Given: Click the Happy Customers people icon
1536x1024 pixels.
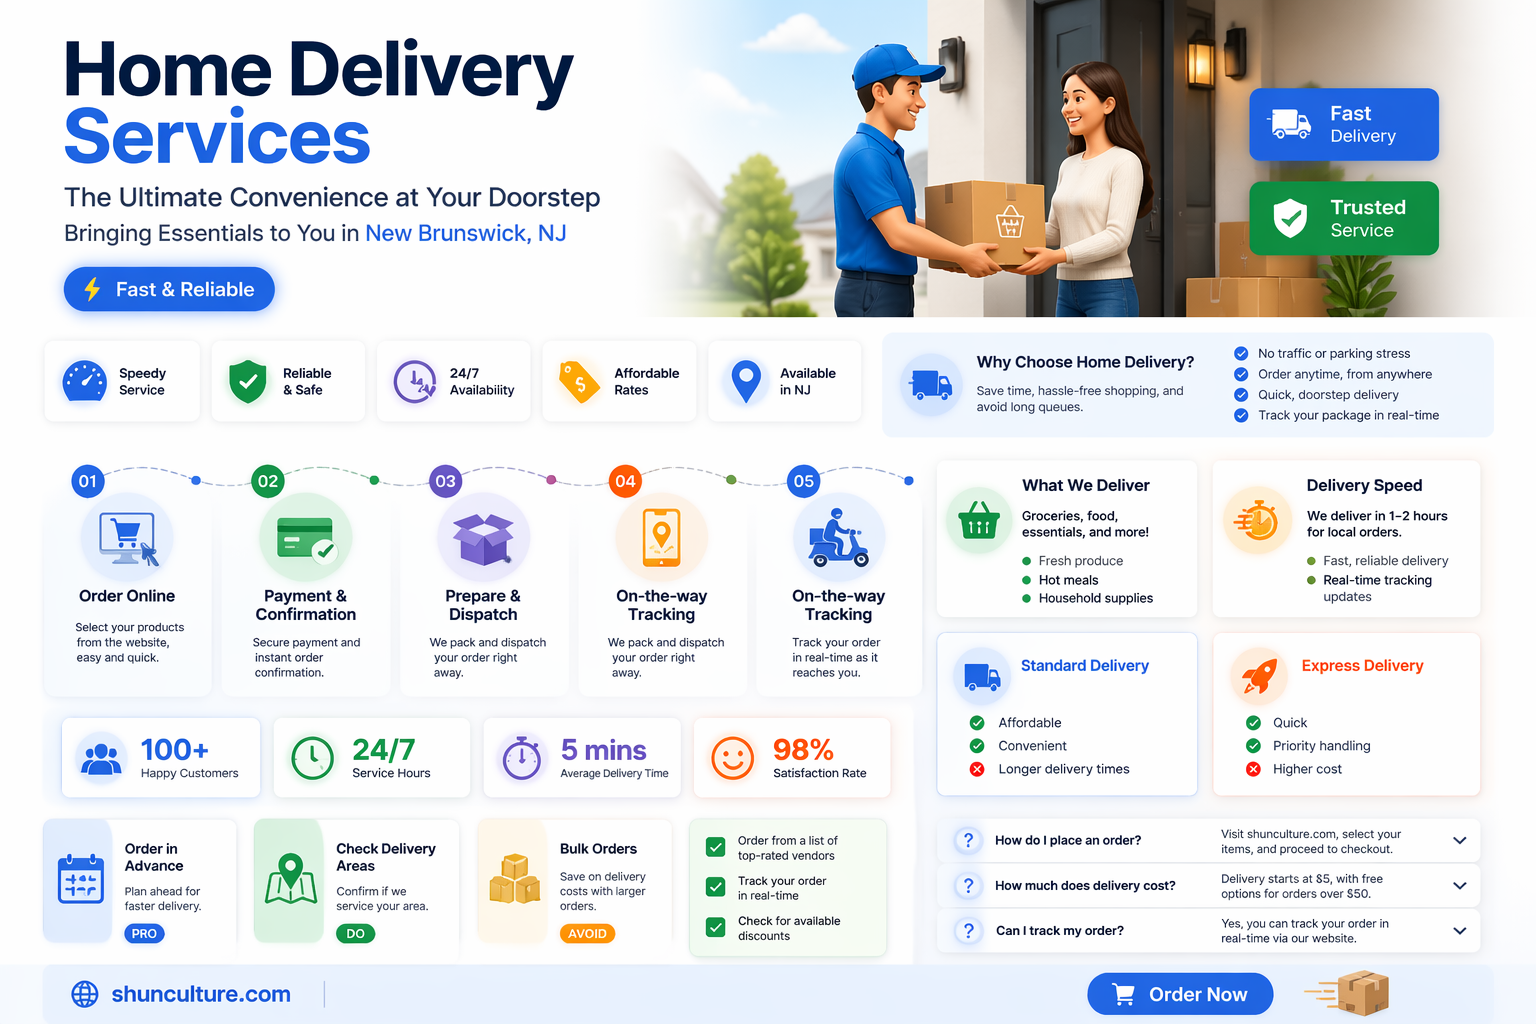Looking at the screenshot, I should 100,759.
